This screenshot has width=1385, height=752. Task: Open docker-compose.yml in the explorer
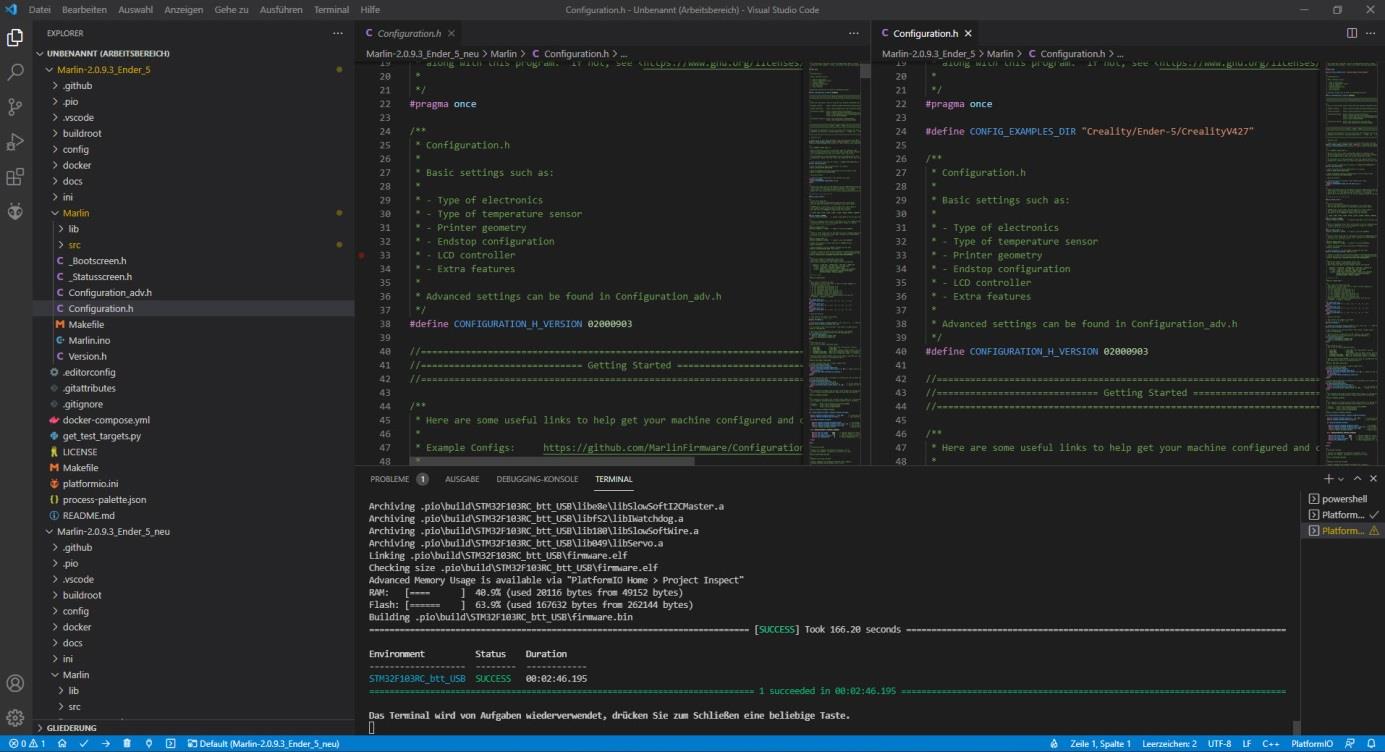pos(193,420)
